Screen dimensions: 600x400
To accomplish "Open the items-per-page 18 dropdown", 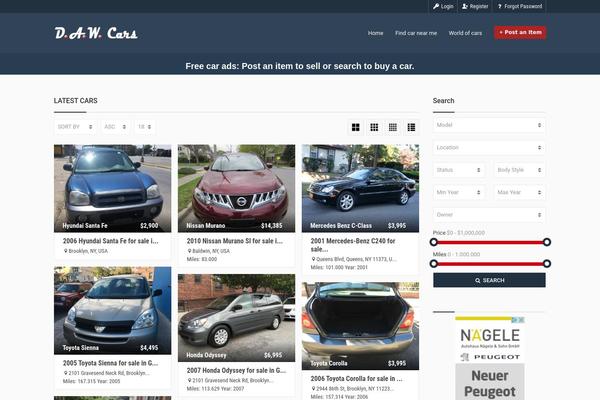I will [145, 127].
